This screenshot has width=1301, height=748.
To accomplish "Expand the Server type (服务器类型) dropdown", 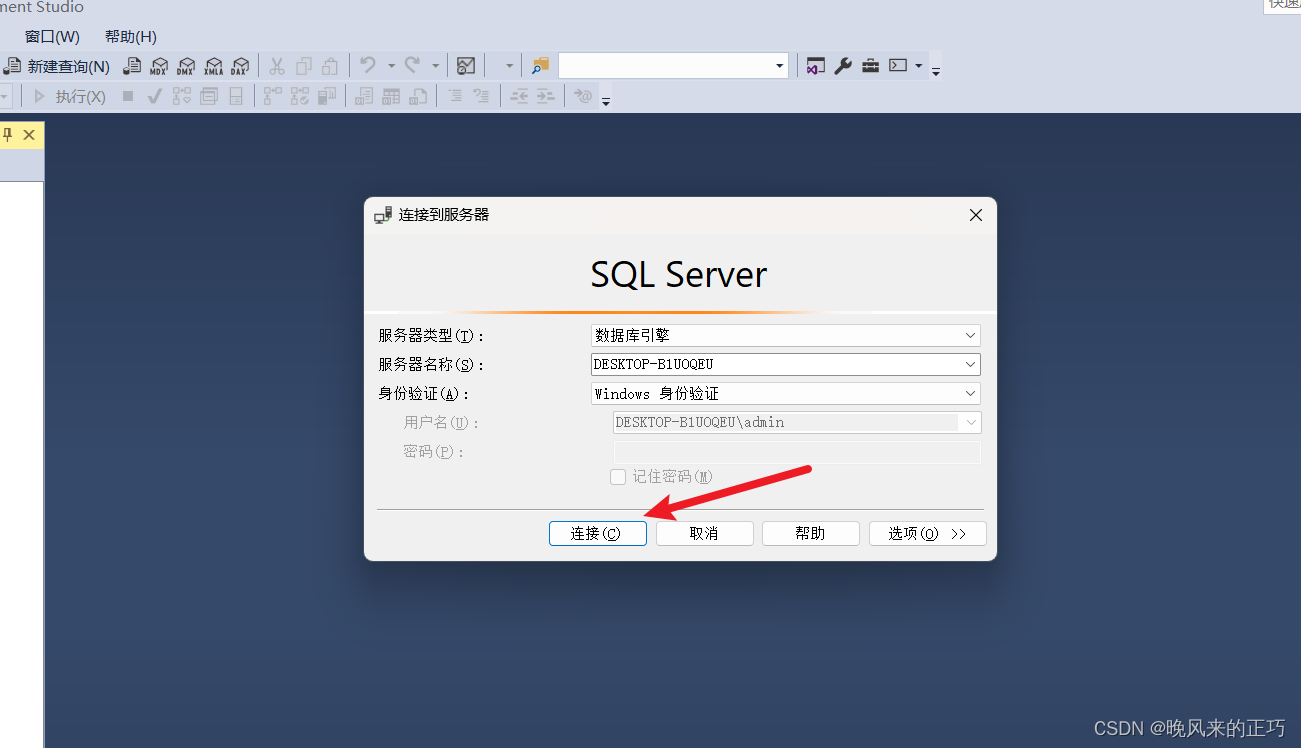I will 970,335.
